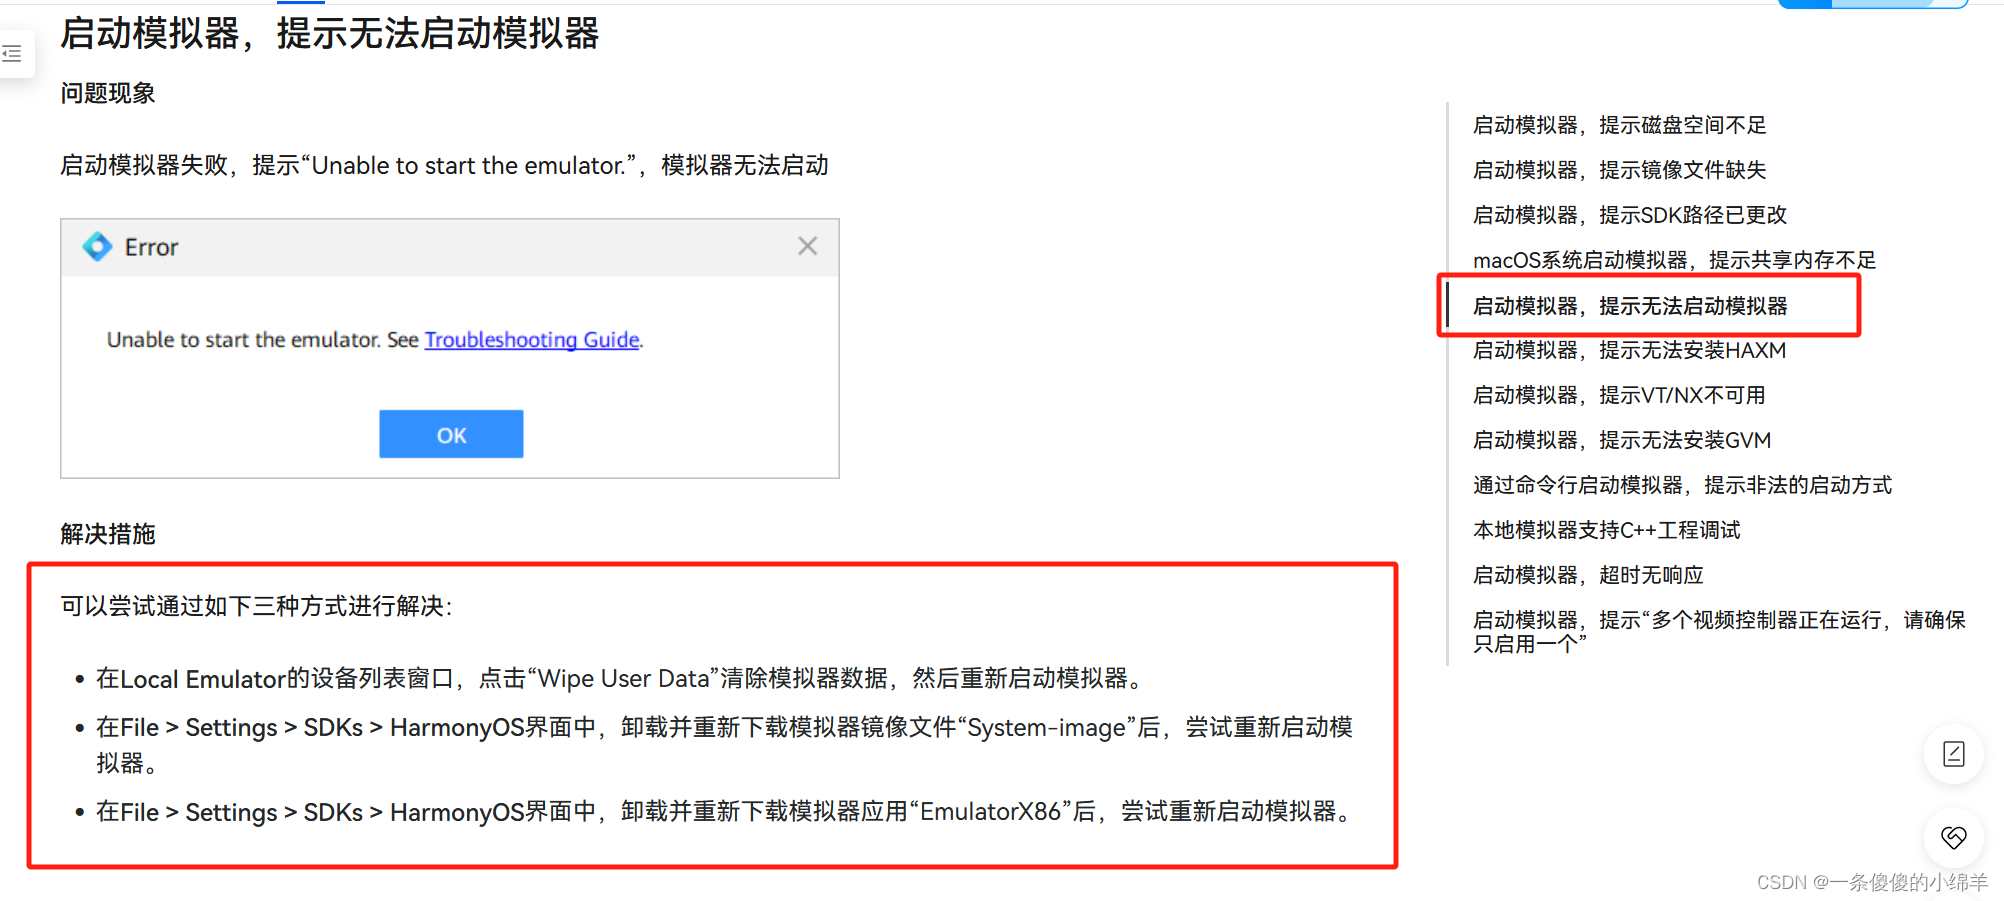This screenshot has height=901, width=2004.
Task: Go to 启动模拟器，提示SDK路径已更改 section
Action: click(x=1630, y=215)
